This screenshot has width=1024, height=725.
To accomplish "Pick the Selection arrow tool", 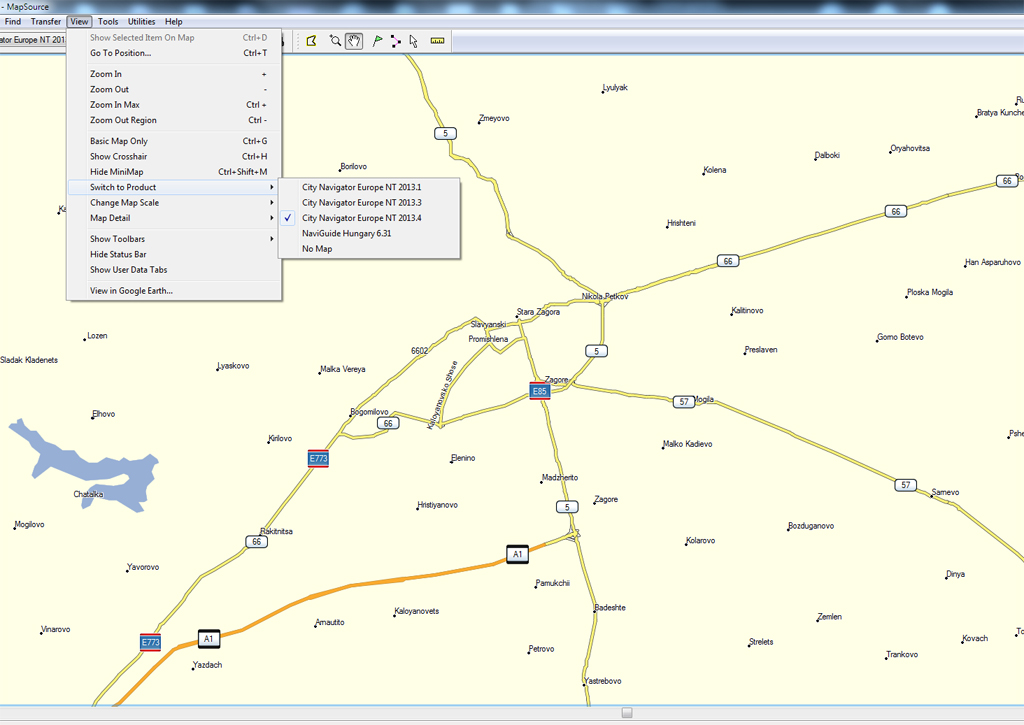I will coord(414,41).
